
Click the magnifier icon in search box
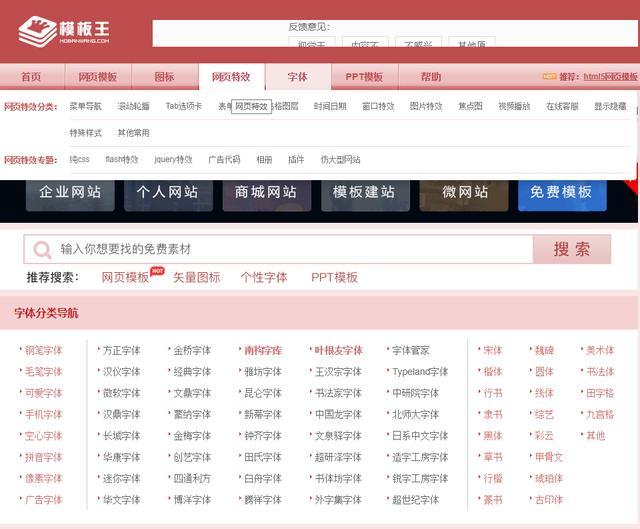(x=42, y=249)
